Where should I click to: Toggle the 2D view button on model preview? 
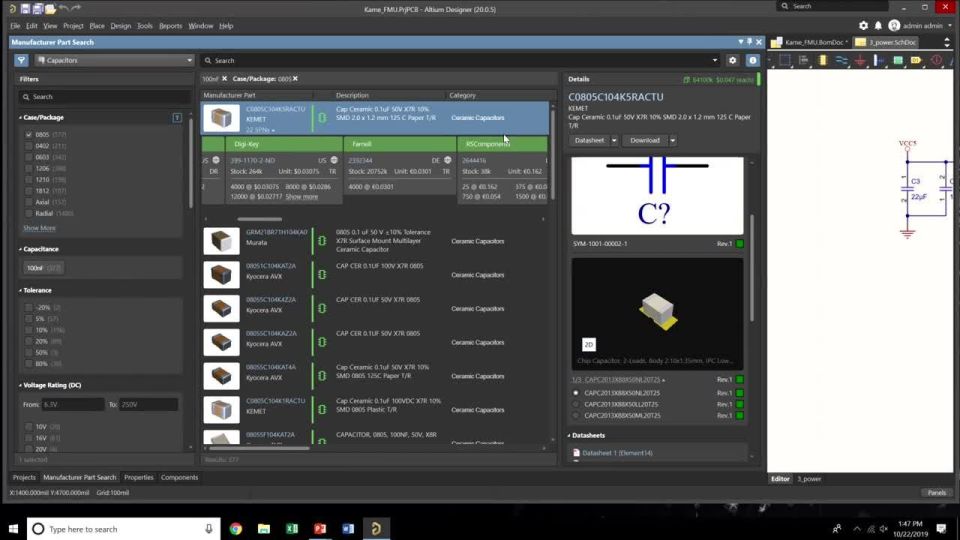tap(588, 345)
